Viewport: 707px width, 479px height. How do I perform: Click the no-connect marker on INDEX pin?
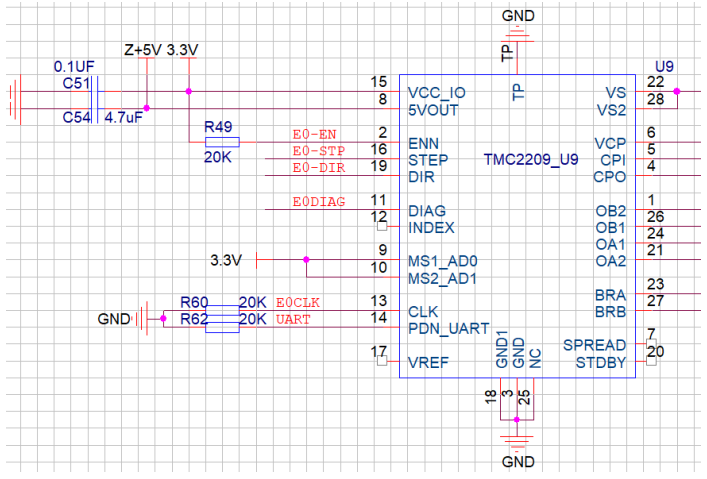tap(382, 226)
